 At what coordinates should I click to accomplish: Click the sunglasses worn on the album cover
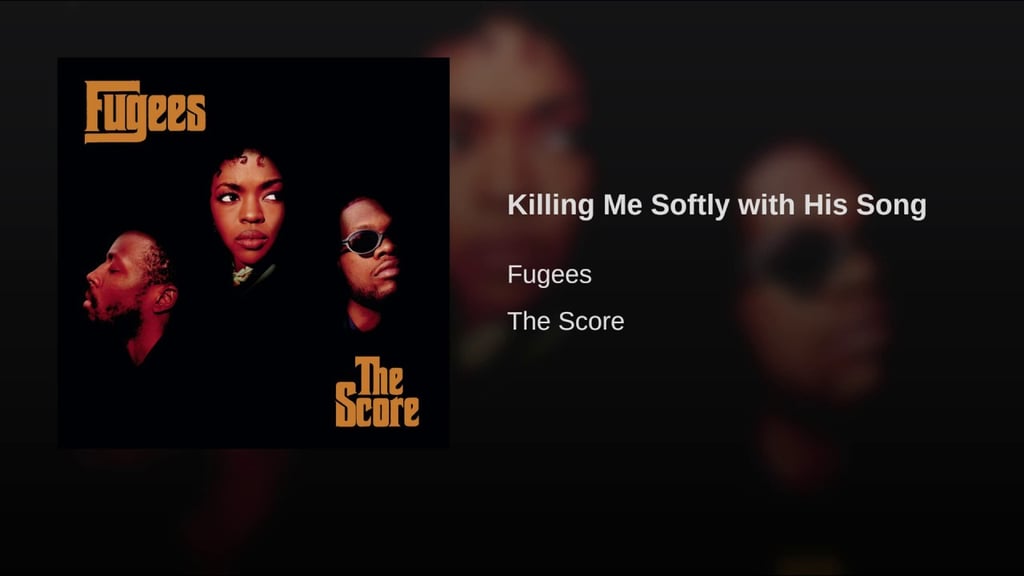click(x=363, y=242)
